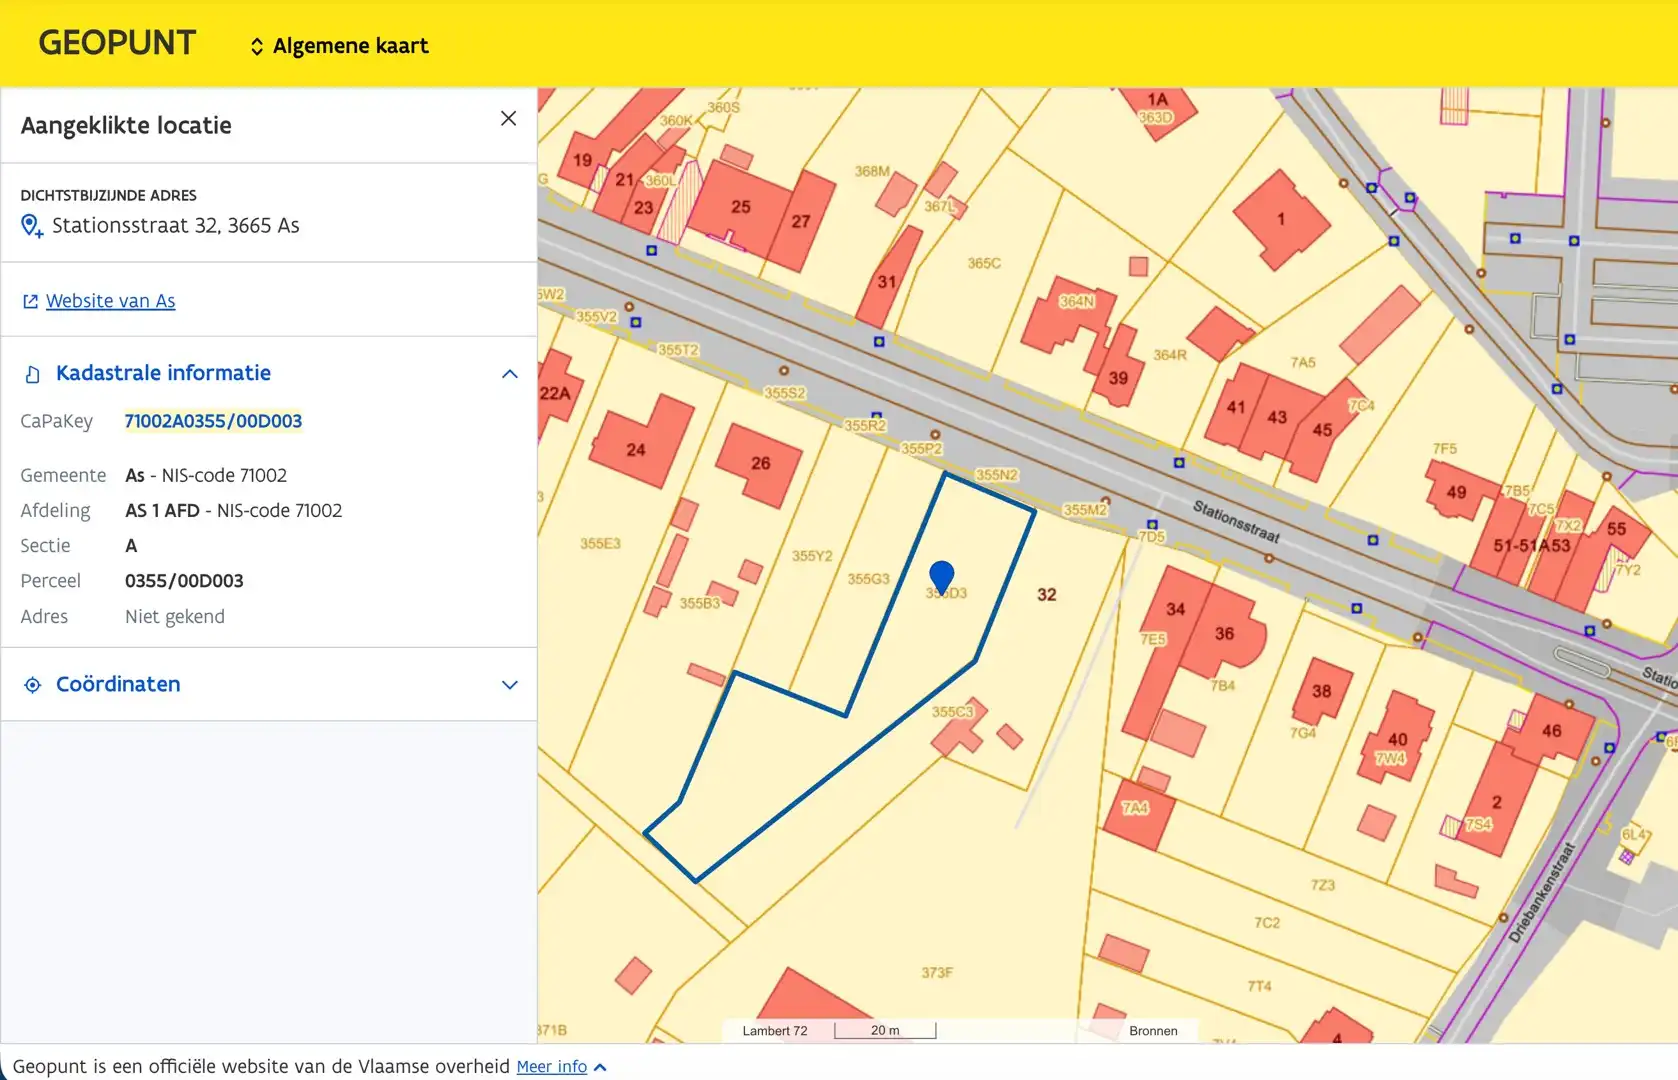This screenshot has width=1678, height=1080.
Task: Open the CaPaKey 71002A0355/00D003 link
Action: coord(213,421)
